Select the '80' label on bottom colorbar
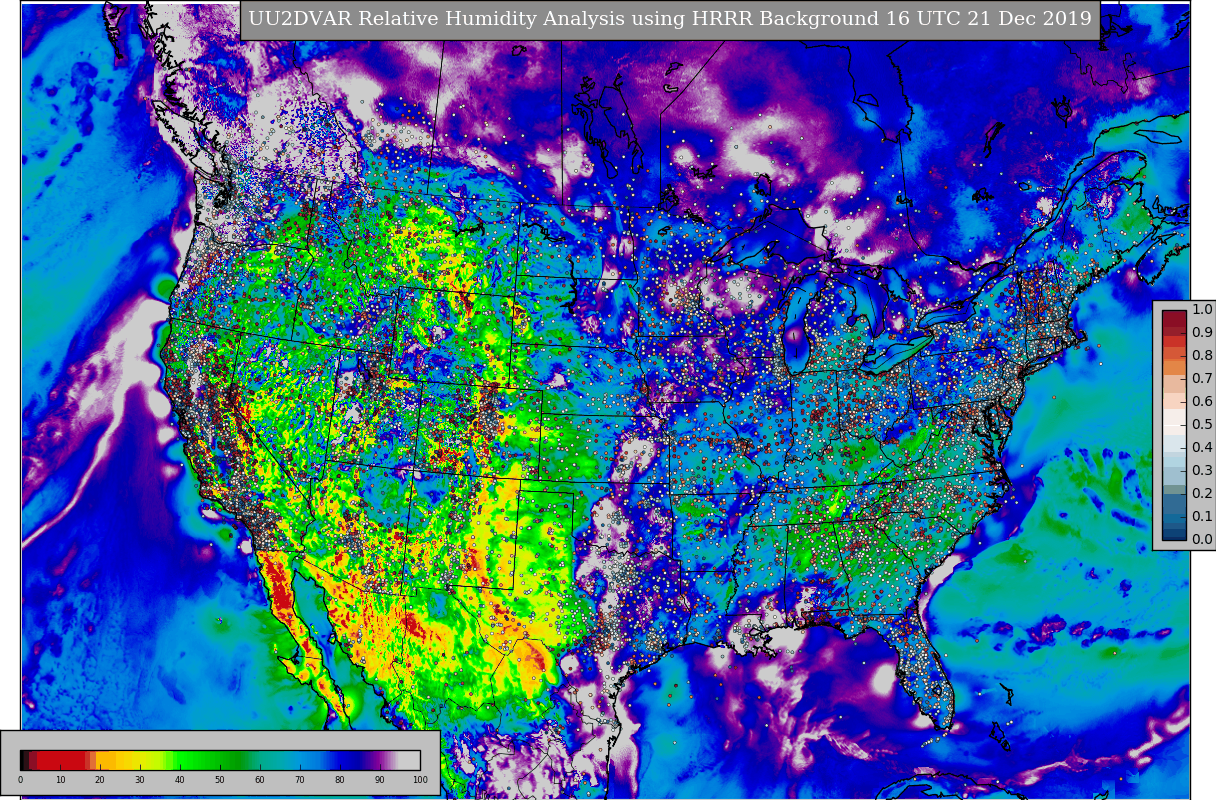Screen dimensions: 1216x800 [x=340, y=780]
